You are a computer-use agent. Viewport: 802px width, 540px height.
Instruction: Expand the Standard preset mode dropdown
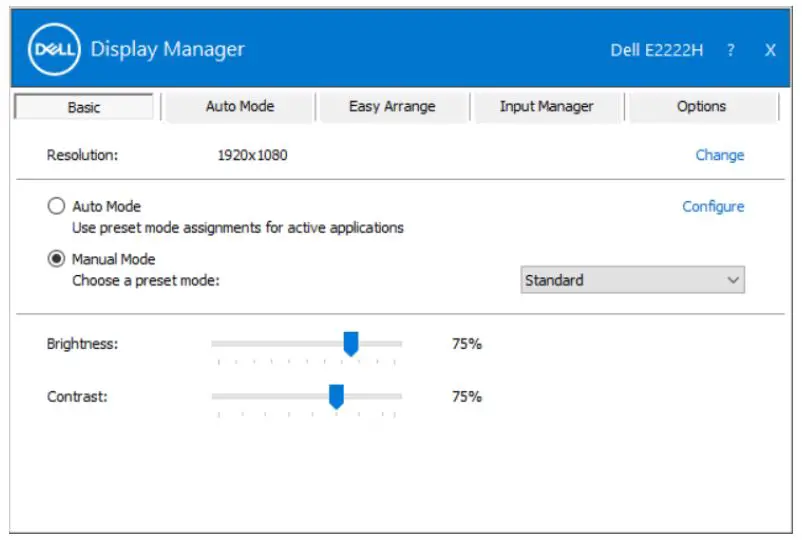(x=633, y=280)
